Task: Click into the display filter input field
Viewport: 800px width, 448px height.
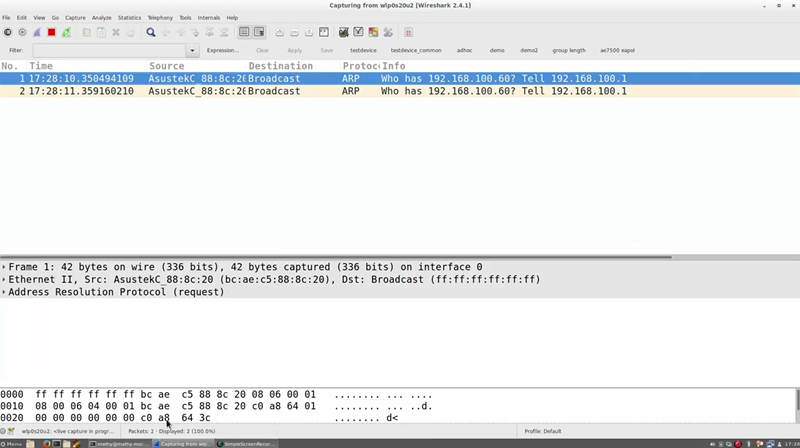Action: (110, 50)
